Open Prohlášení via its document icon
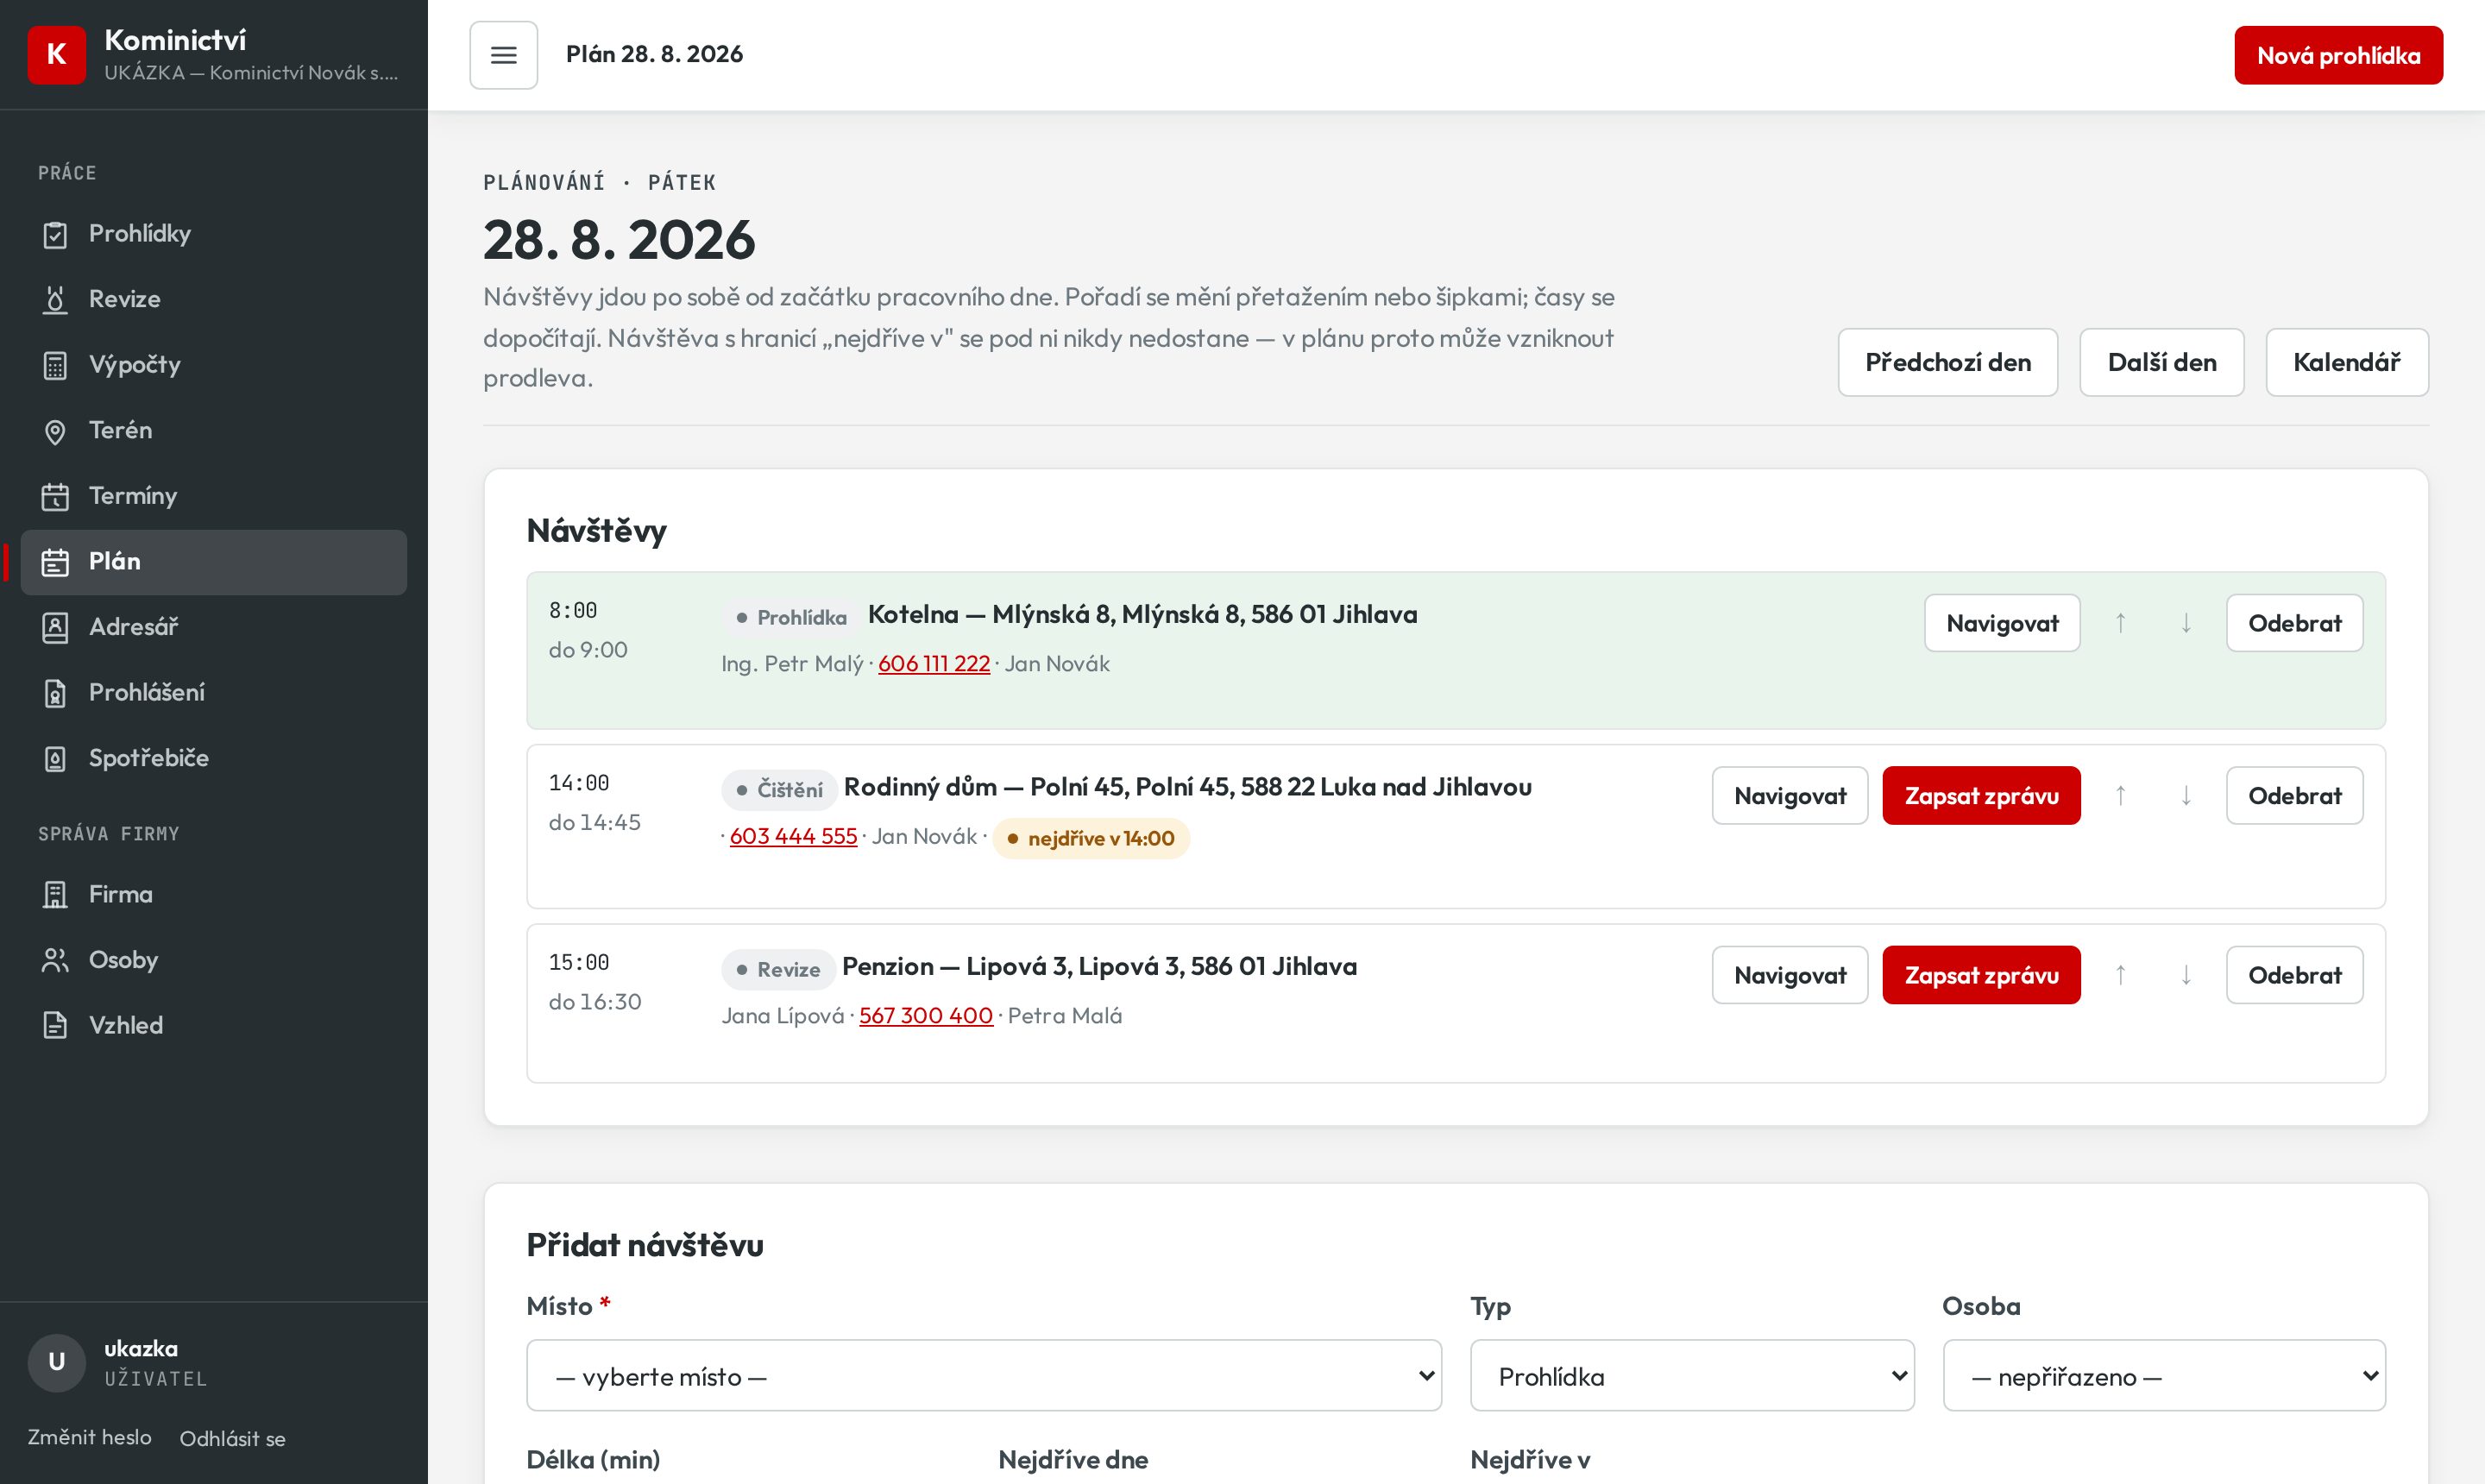The image size is (2485, 1484). pos(55,693)
